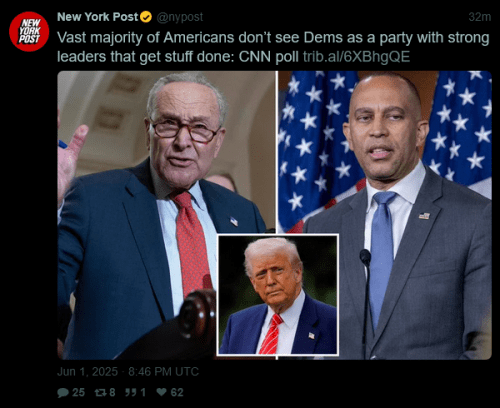The image size is (500, 408).
Task: Open left photo of man with glasses
Action: point(166,215)
